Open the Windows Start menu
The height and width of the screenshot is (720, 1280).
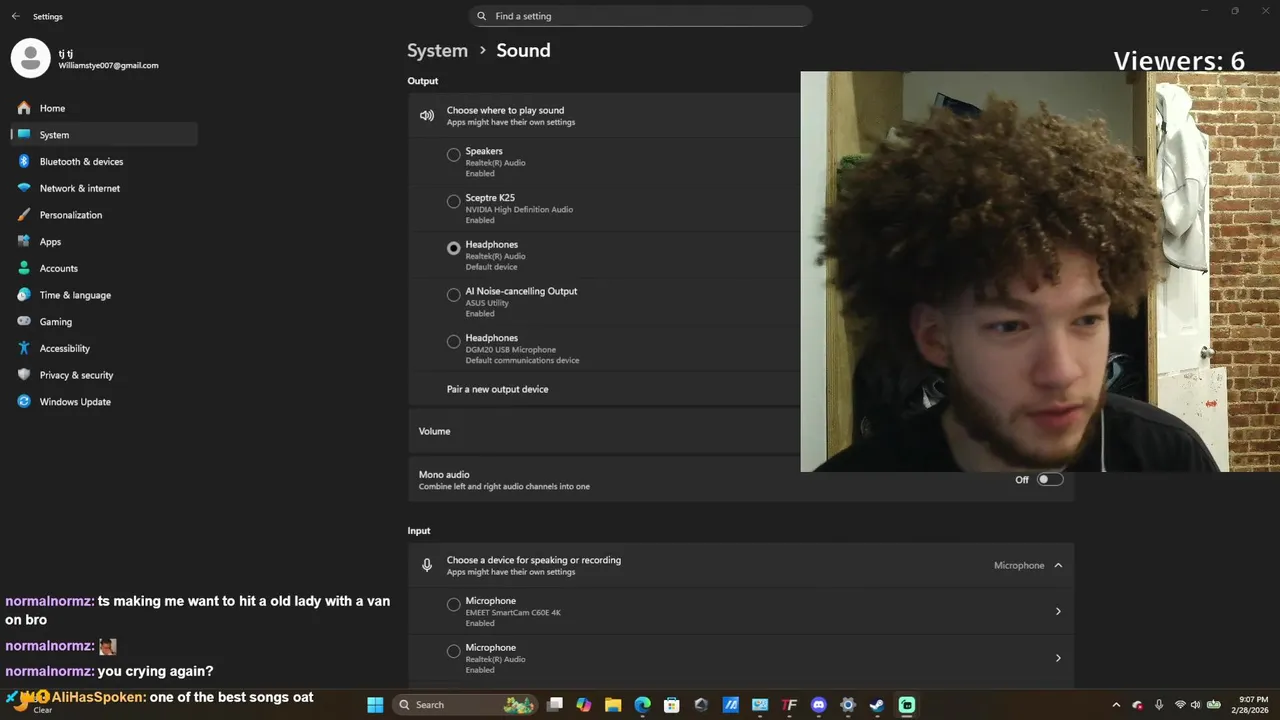pos(375,705)
